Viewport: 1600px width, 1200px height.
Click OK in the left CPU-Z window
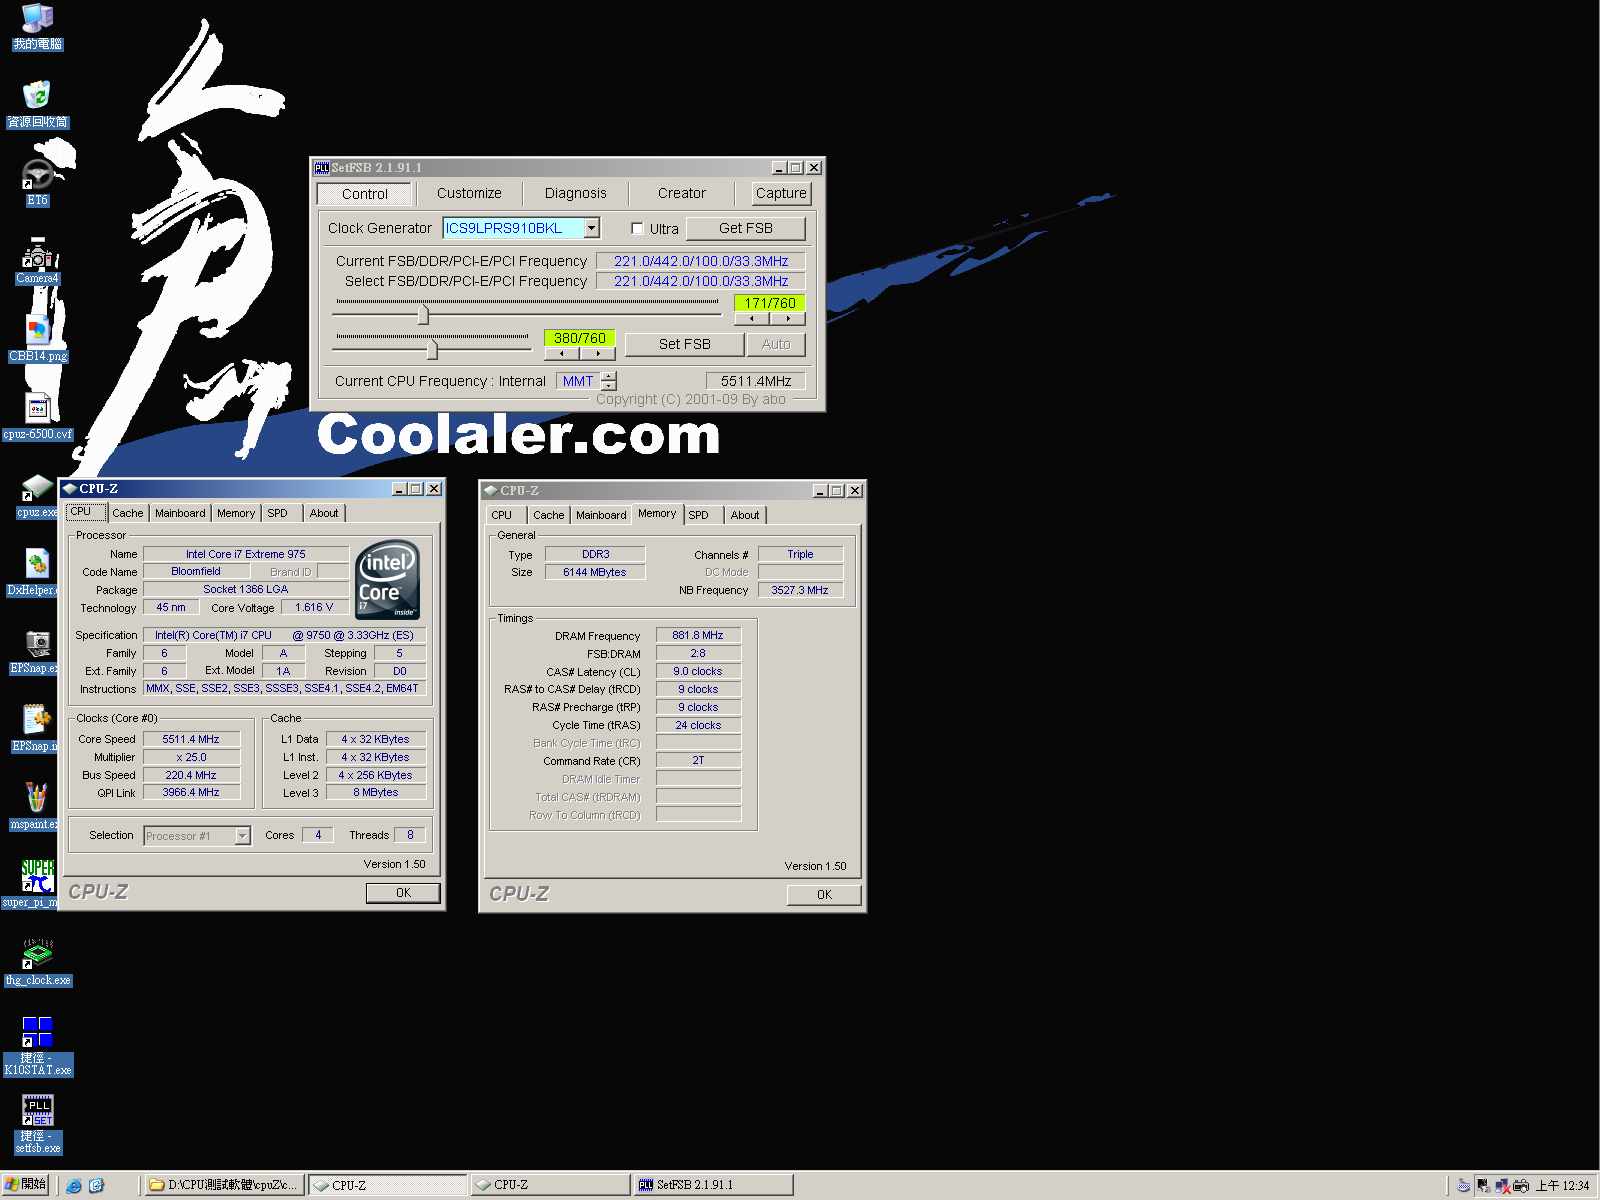click(403, 893)
